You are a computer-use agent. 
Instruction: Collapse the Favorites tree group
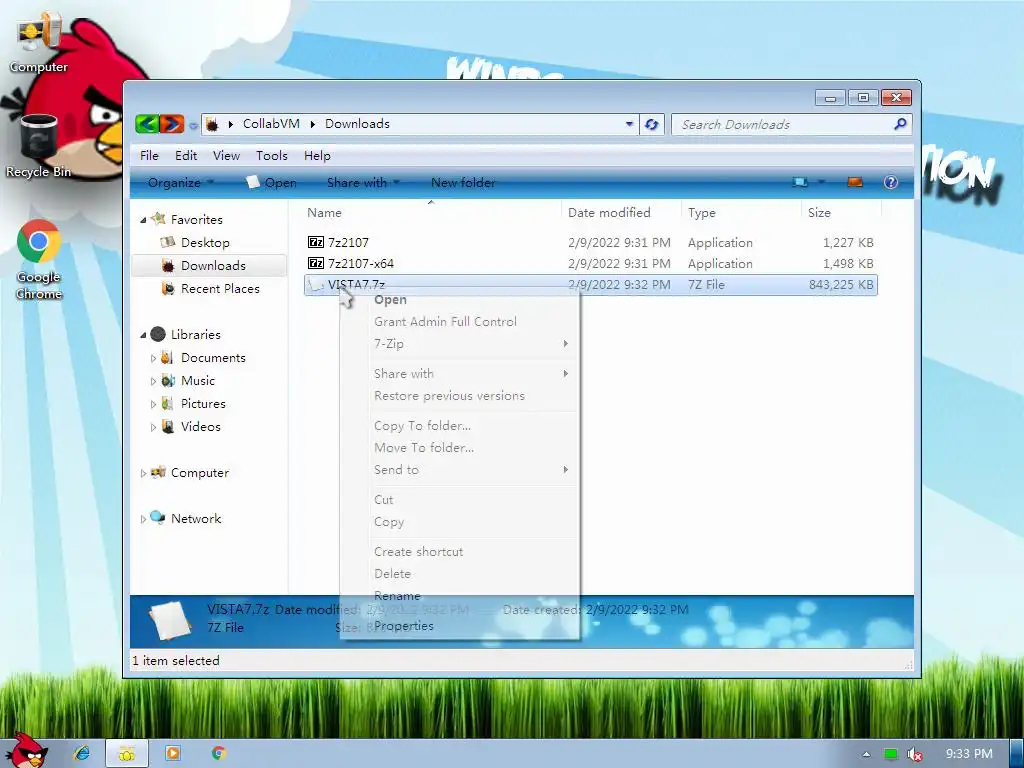143,220
